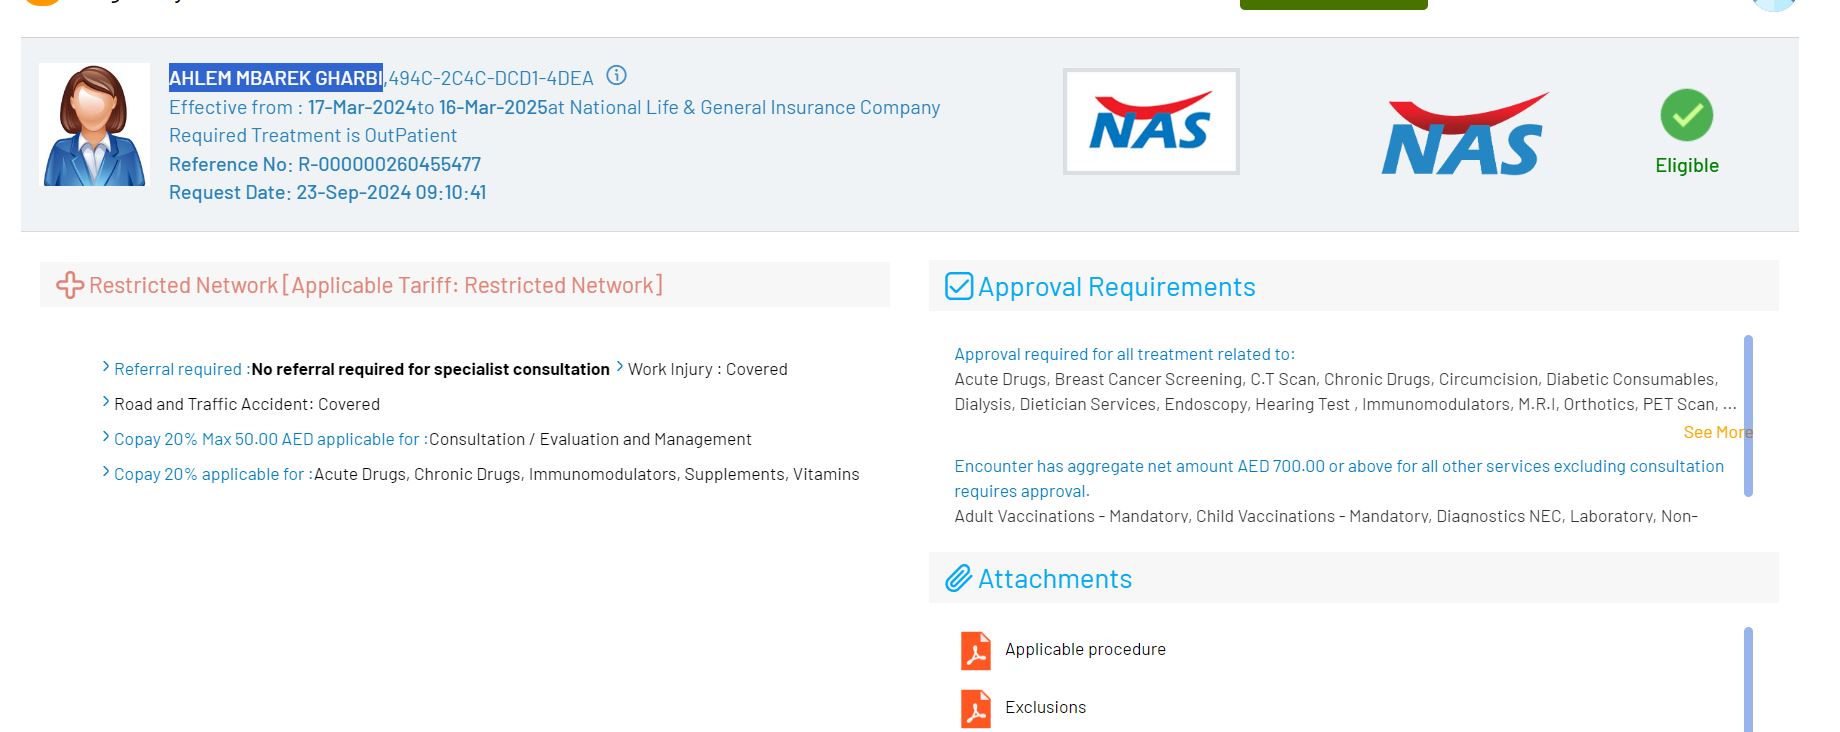
Task: Click the Attachments paperclip icon
Action: point(958,579)
